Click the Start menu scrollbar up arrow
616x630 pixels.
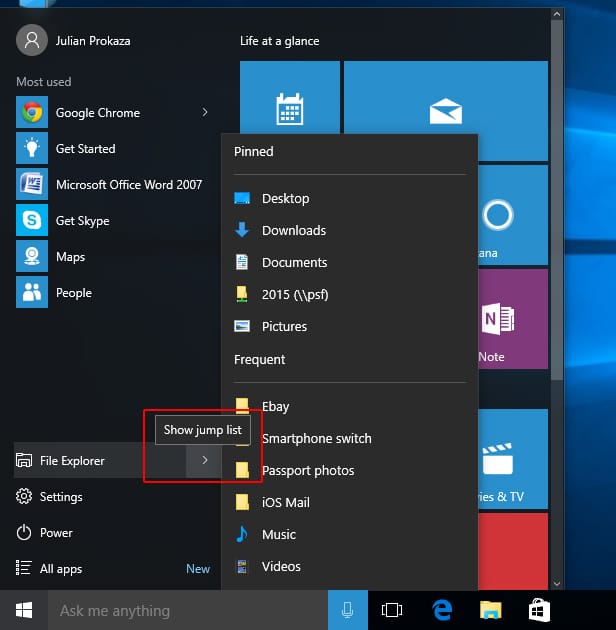pyautogui.click(x=557, y=14)
